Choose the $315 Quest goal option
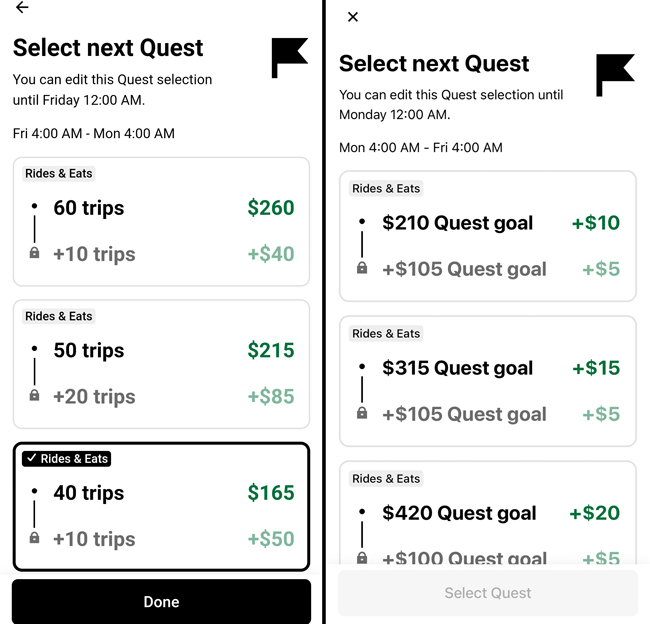This screenshot has height=624, width=650. [488, 381]
